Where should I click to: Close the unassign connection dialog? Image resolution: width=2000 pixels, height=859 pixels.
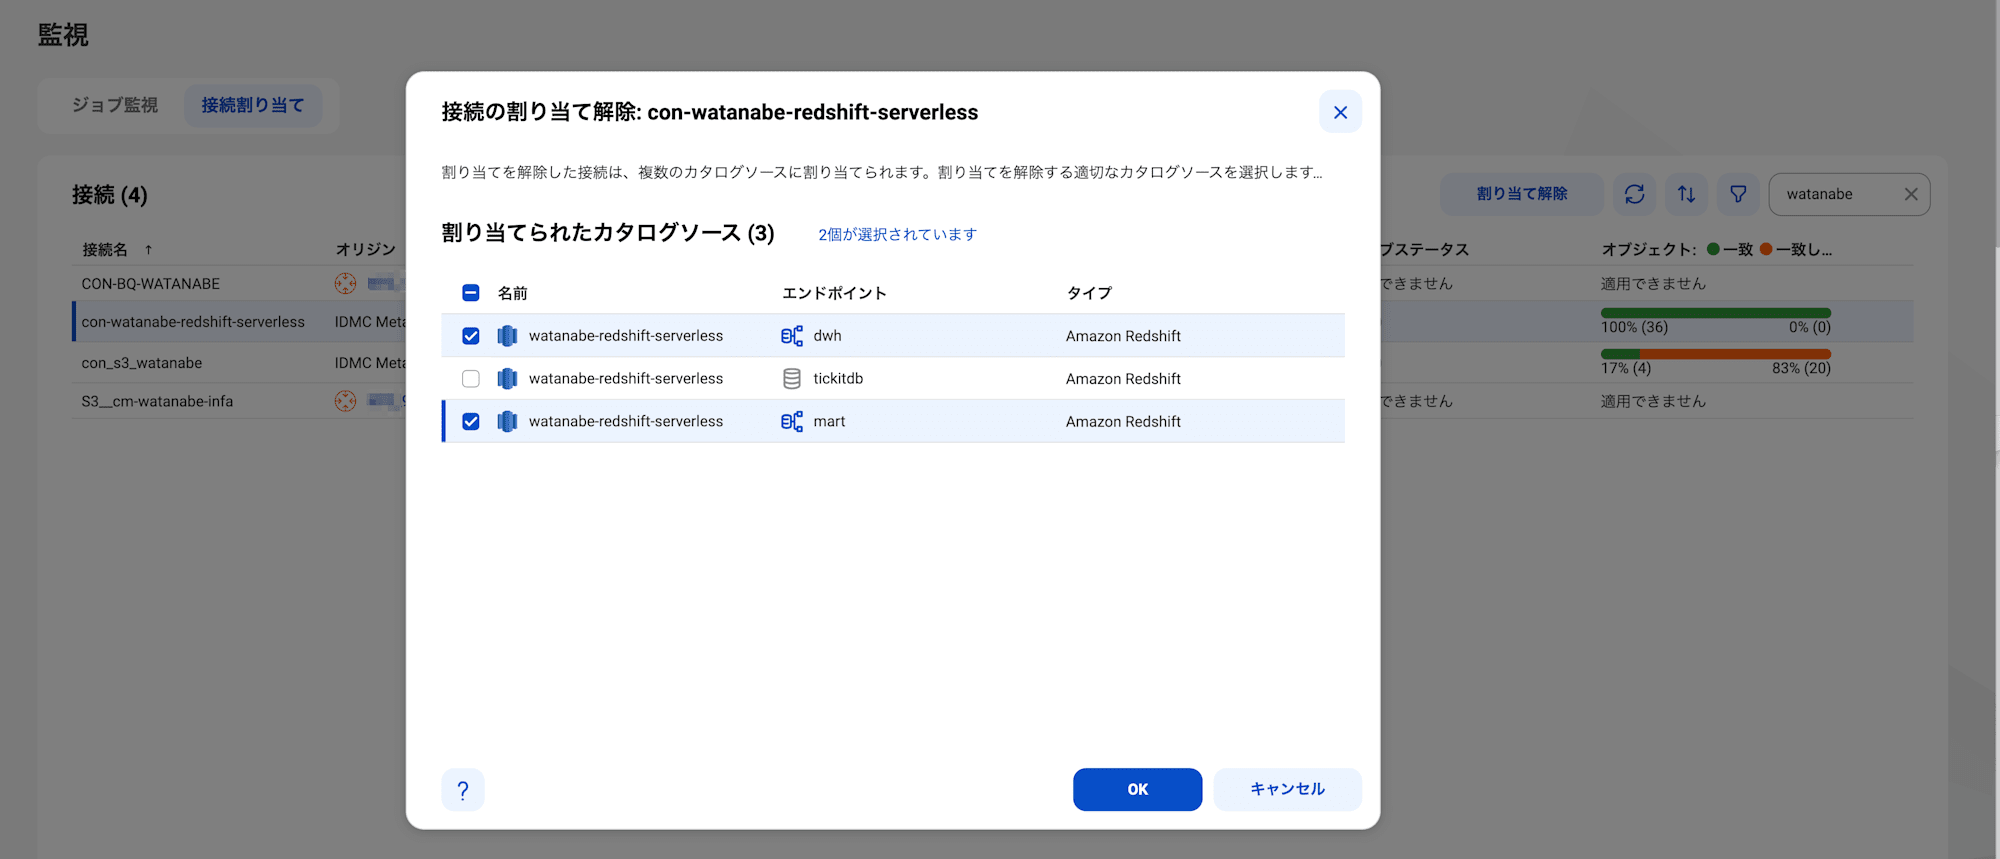tap(1340, 112)
